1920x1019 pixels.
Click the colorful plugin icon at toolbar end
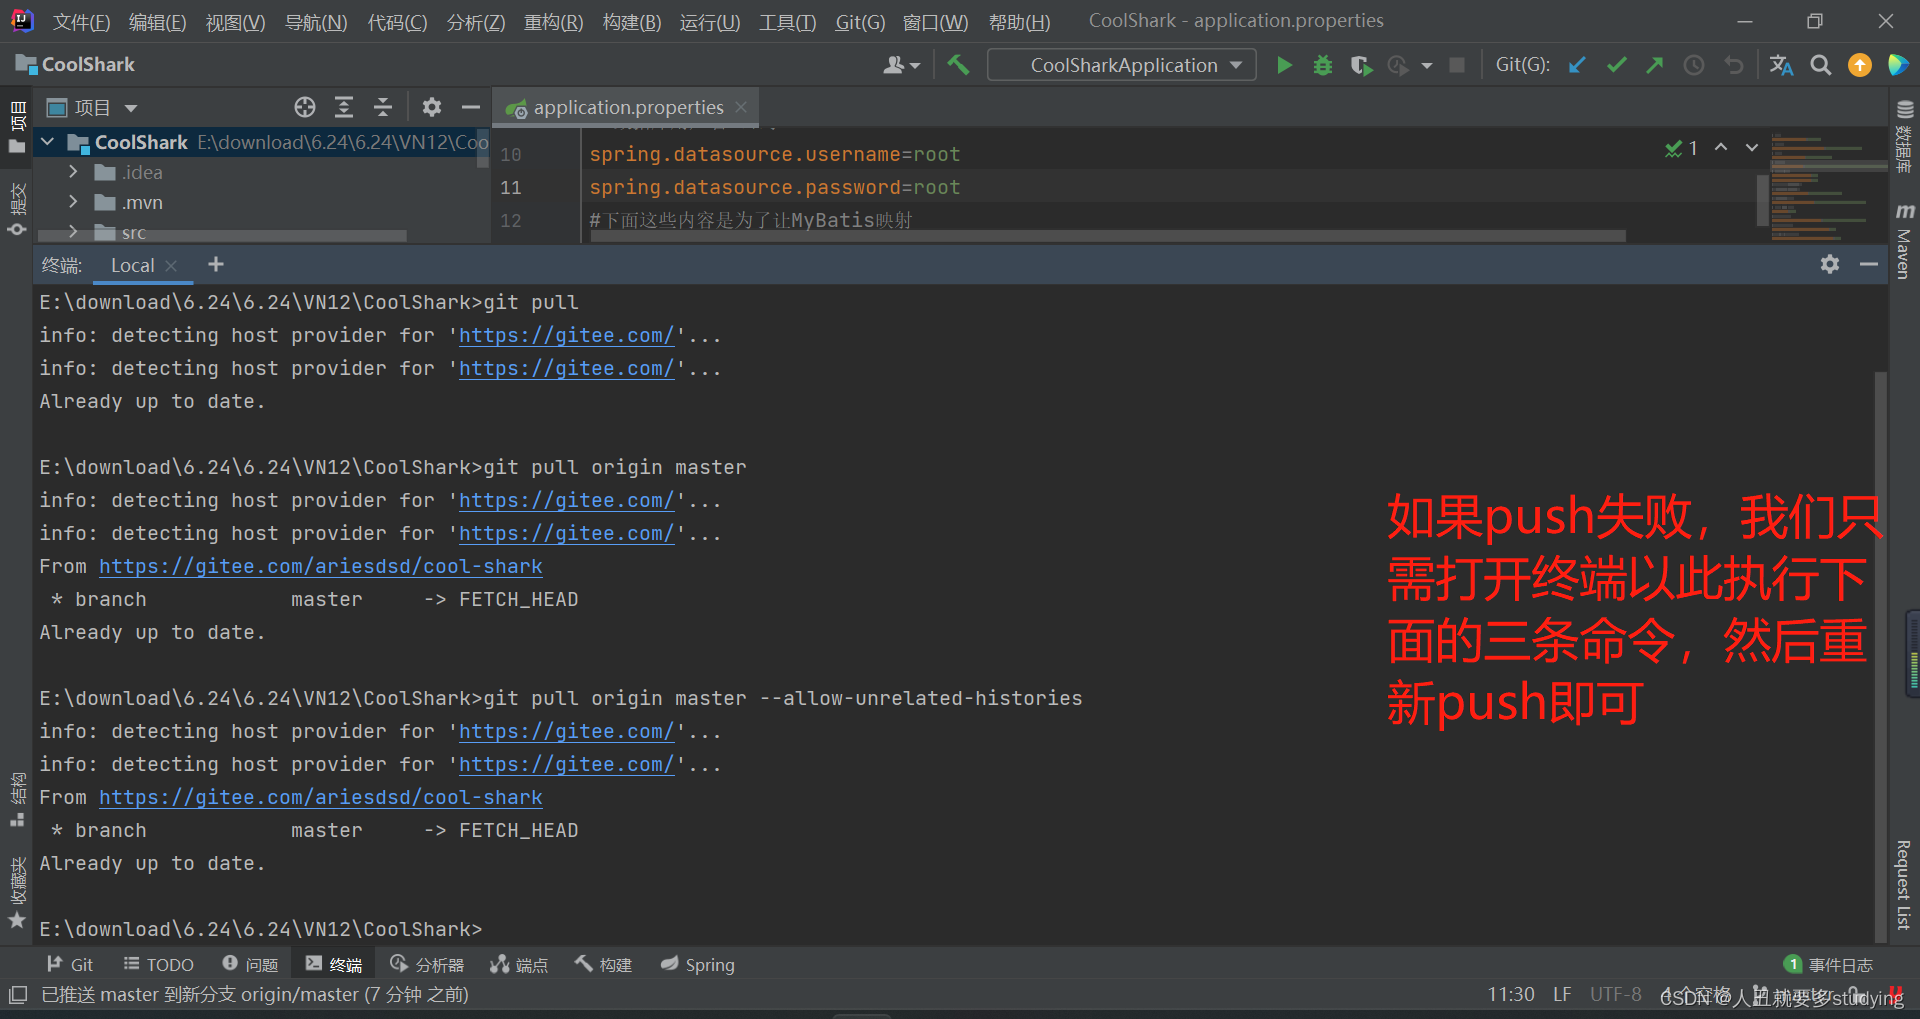click(x=1898, y=65)
